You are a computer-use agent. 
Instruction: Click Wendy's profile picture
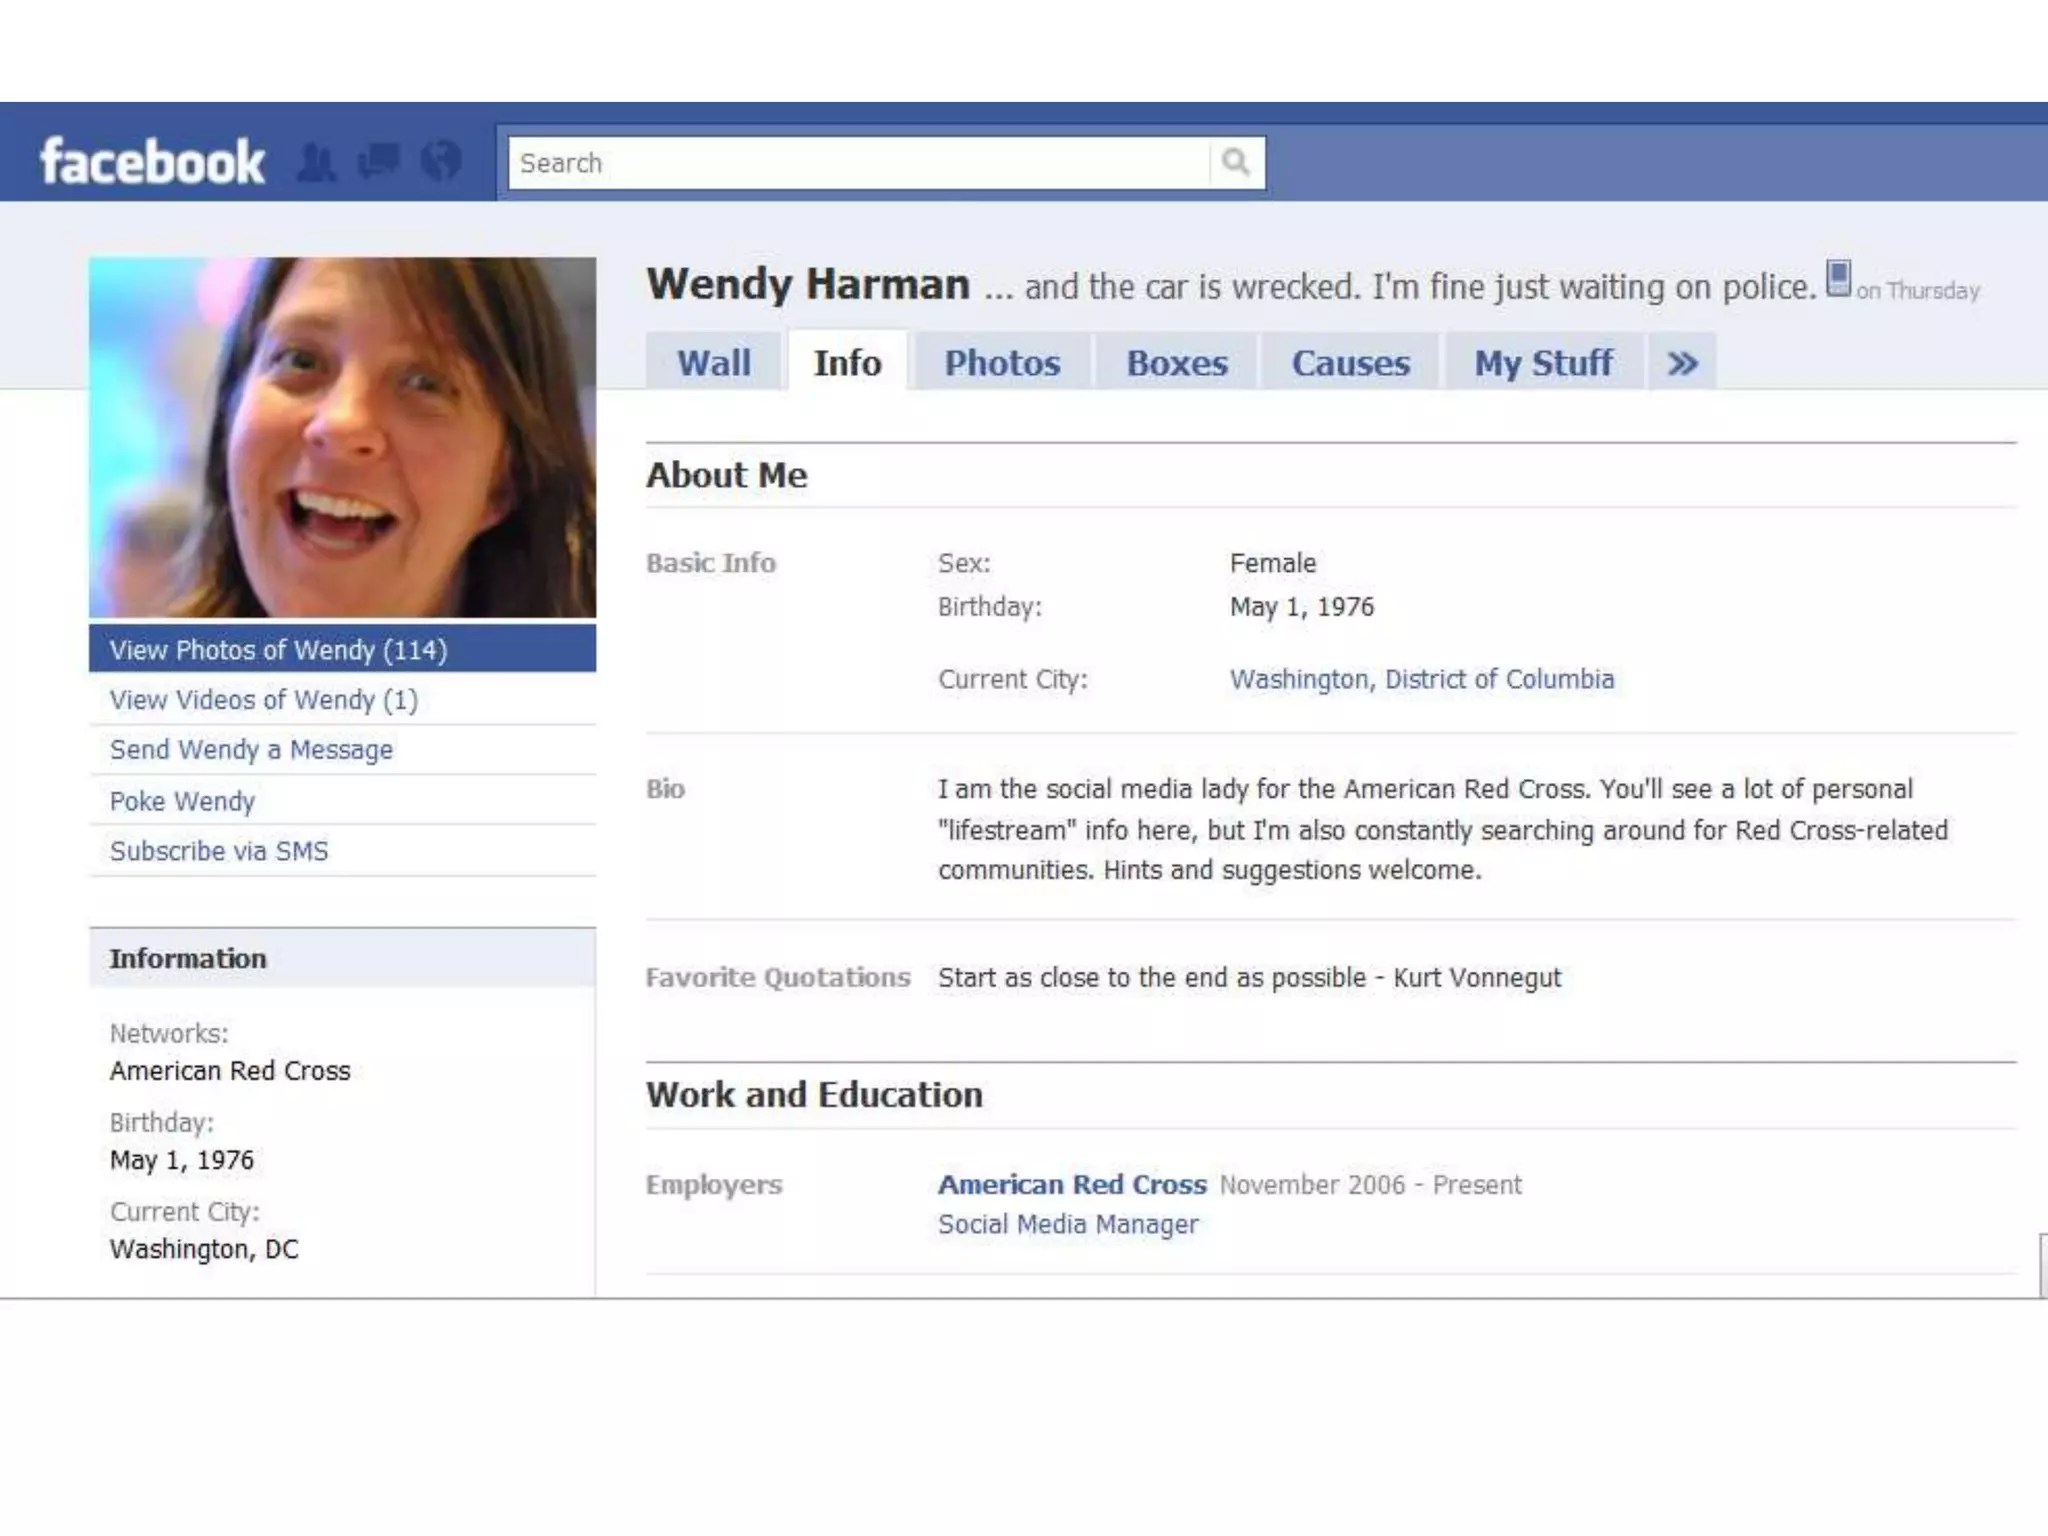tap(342, 437)
